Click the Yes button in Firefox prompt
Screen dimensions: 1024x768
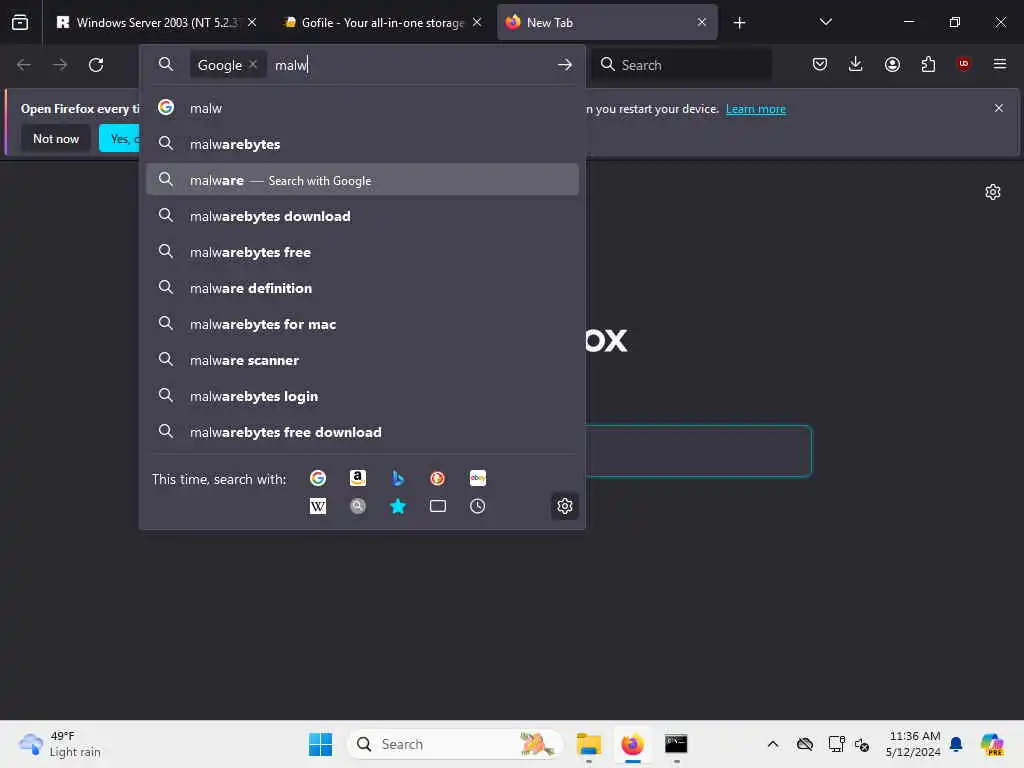pyautogui.click(x=120, y=138)
